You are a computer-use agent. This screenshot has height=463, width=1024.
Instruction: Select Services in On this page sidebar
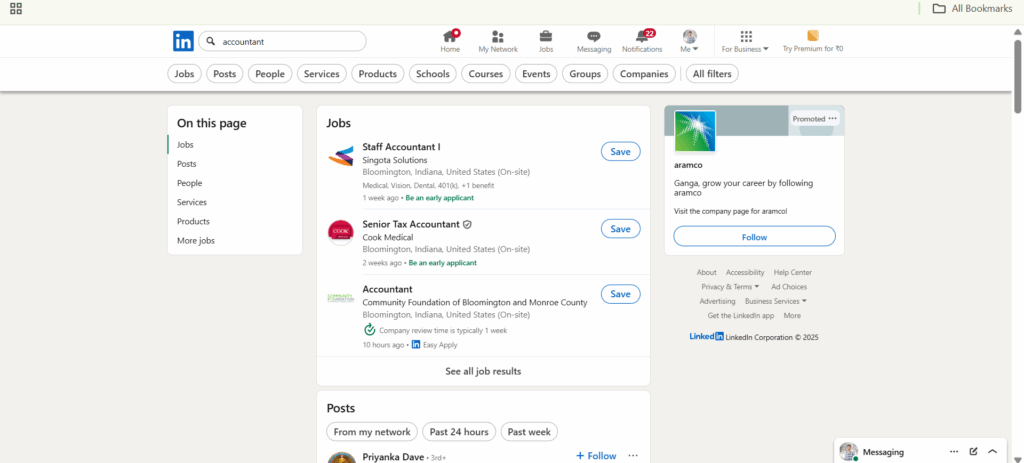click(192, 202)
